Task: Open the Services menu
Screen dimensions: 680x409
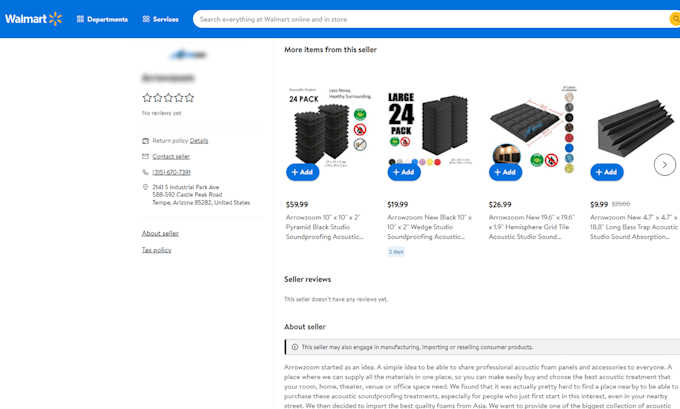Action: (x=160, y=19)
